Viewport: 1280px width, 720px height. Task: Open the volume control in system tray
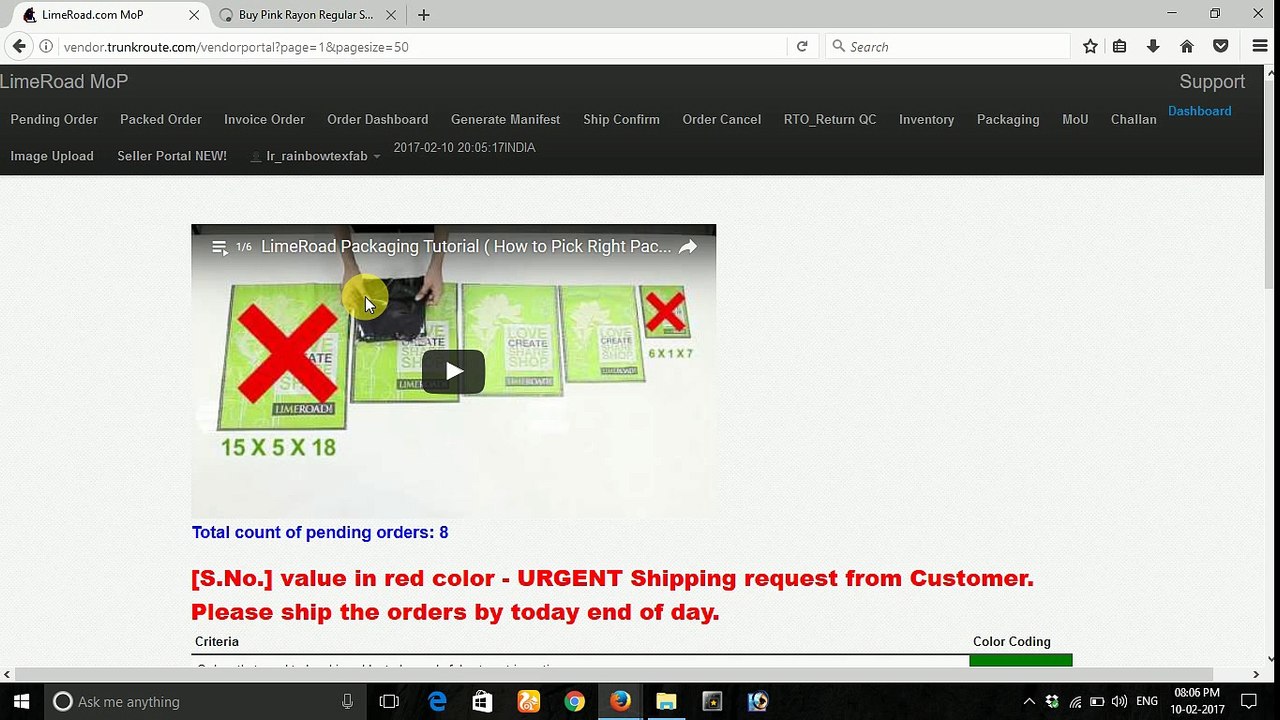1120,701
